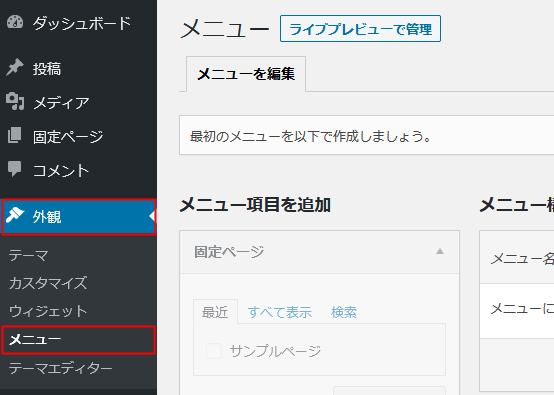The height and width of the screenshot is (395, 554).
Task: Open the 投稿 sidebar menu
Action: 47,69
